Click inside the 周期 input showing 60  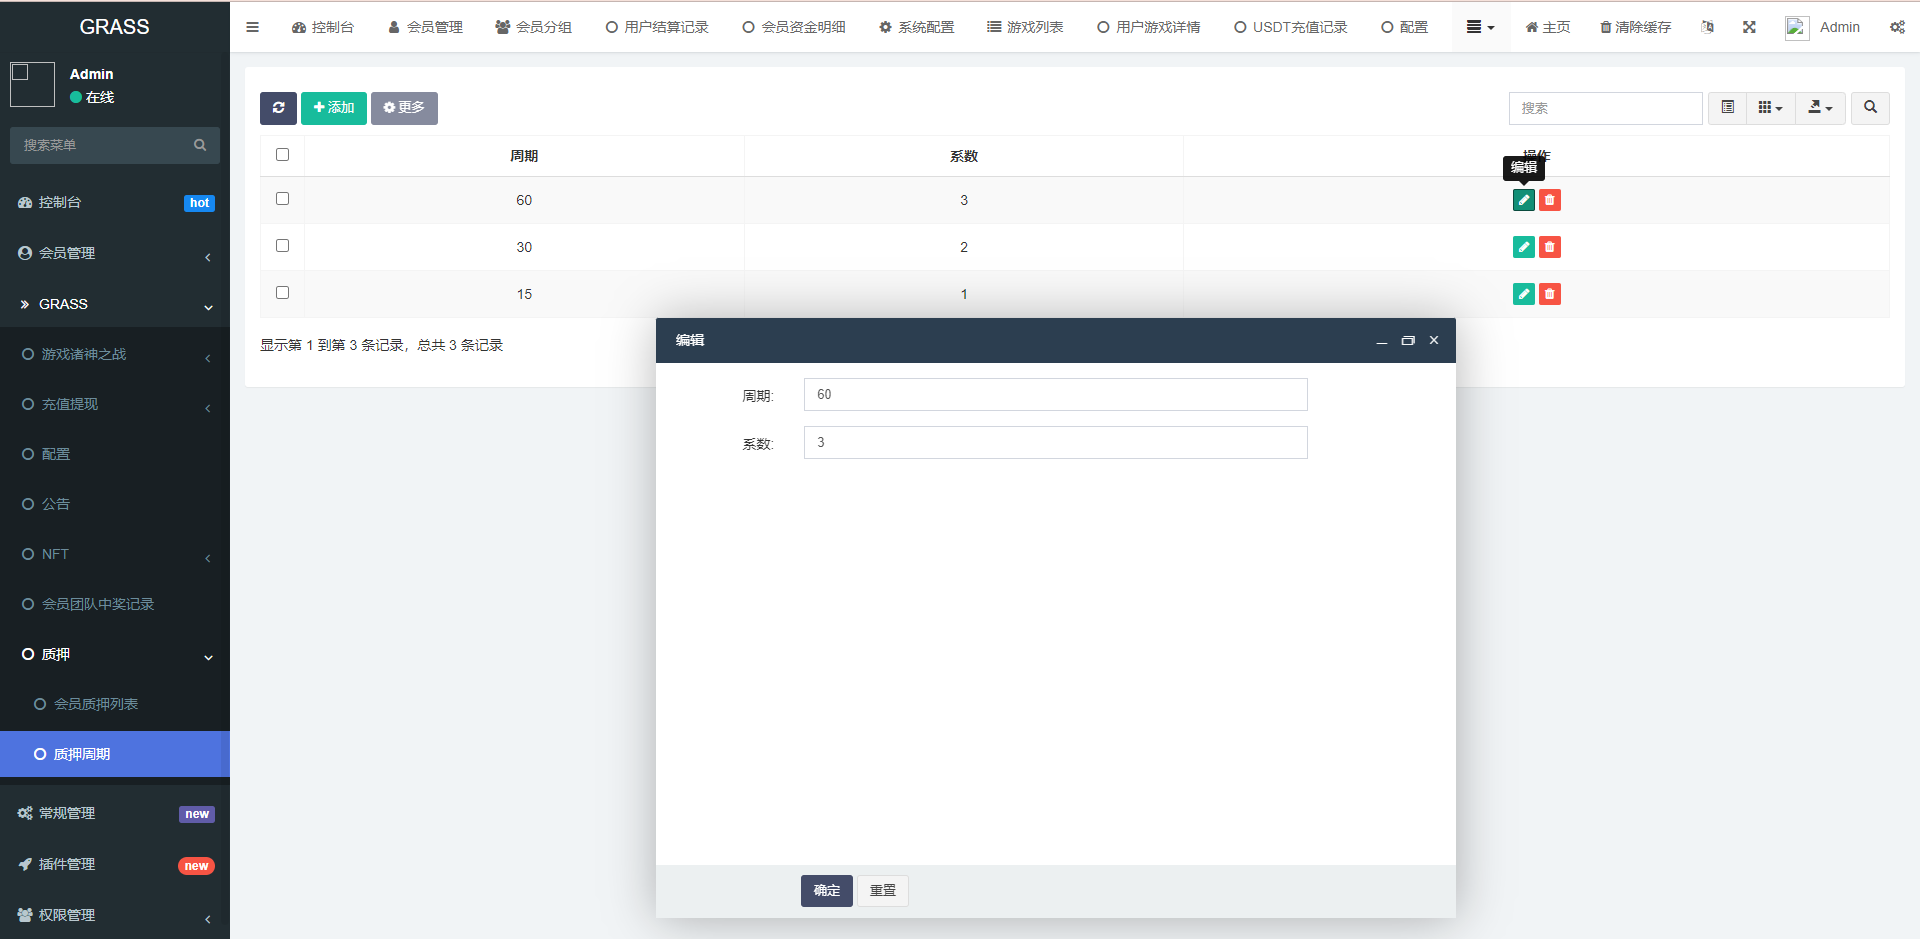point(1055,394)
